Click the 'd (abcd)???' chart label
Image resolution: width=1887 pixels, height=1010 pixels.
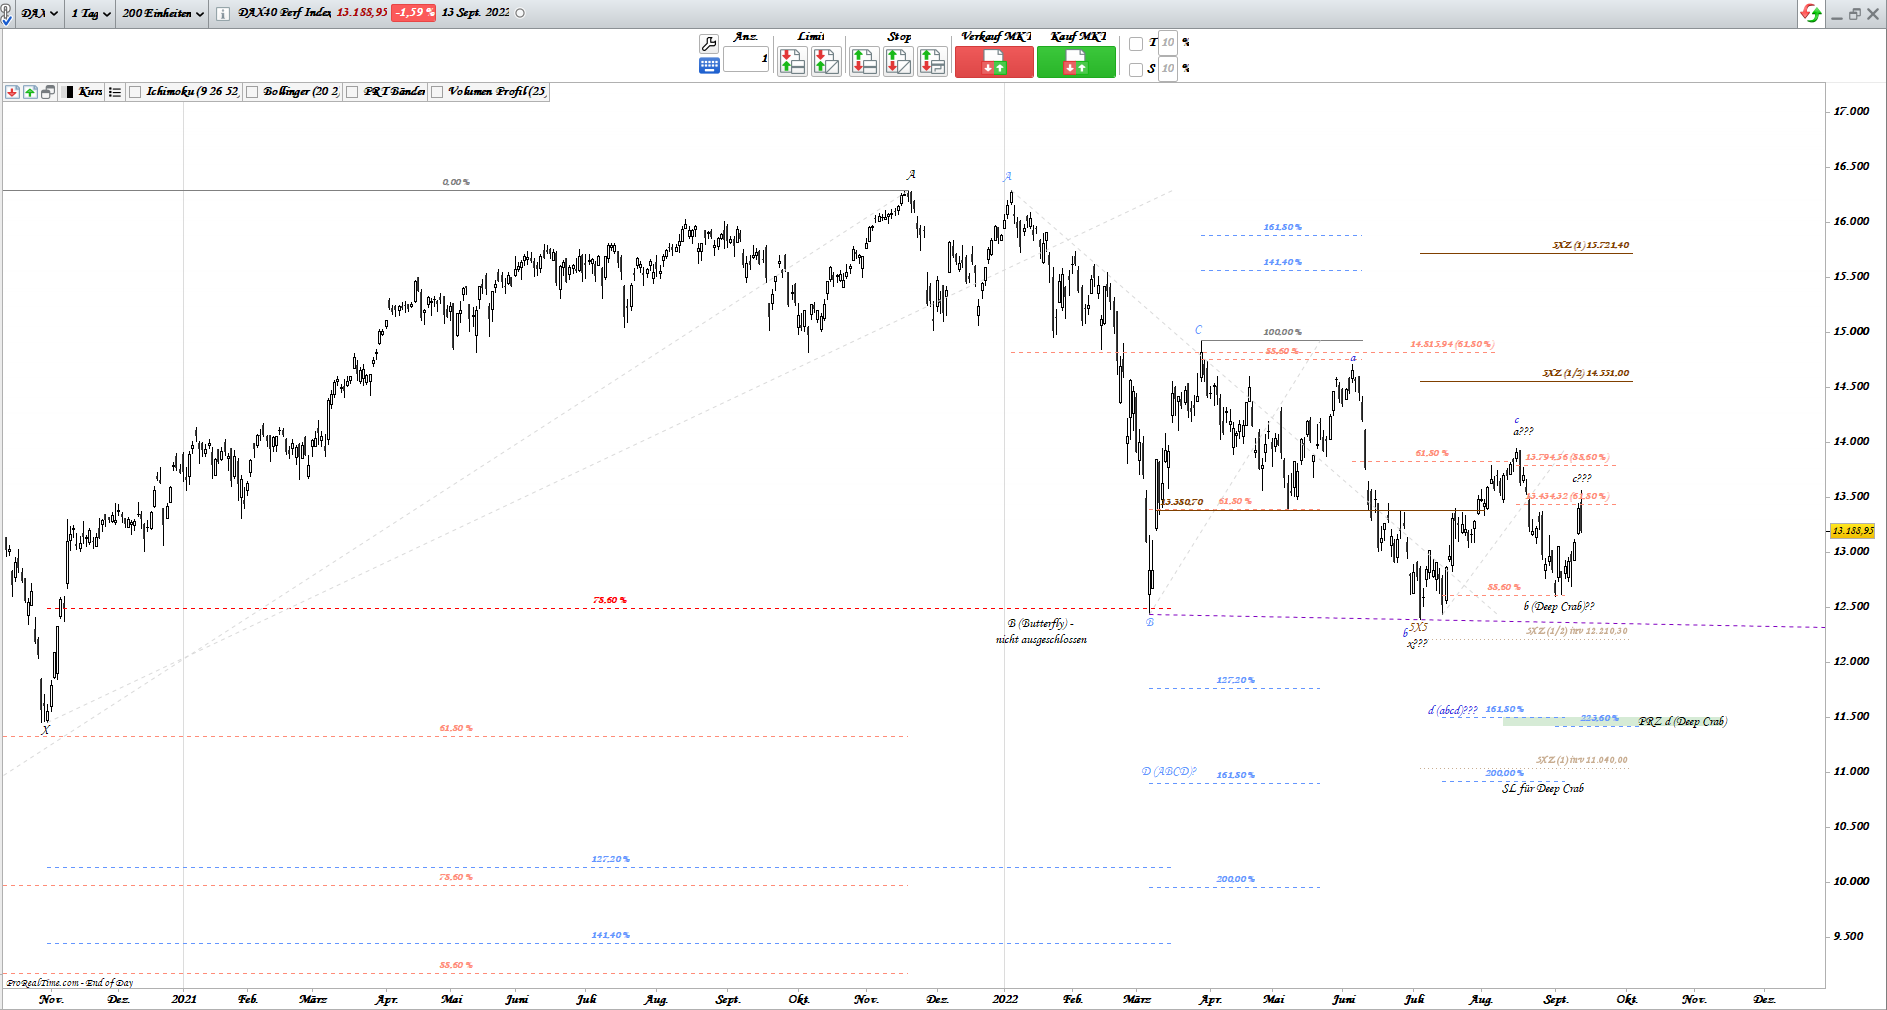pyautogui.click(x=1453, y=711)
